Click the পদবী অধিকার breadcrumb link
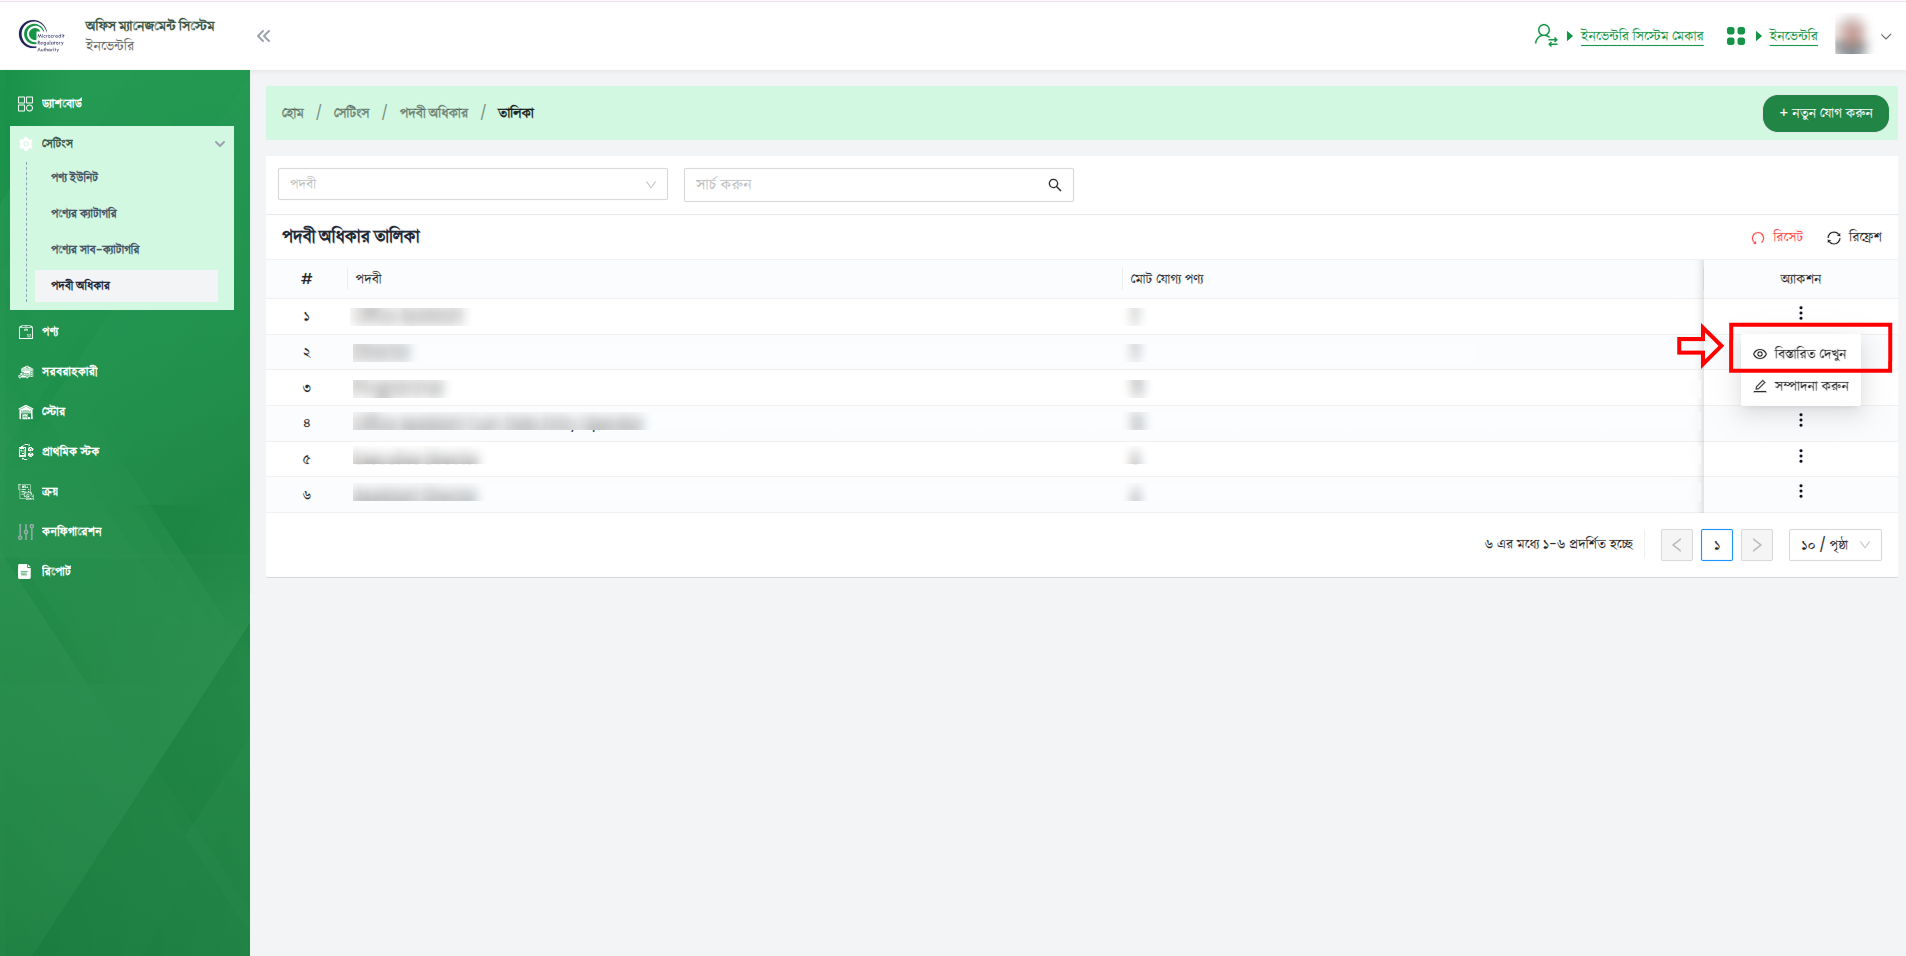This screenshot has height=956, width=1906. (434, 113)
